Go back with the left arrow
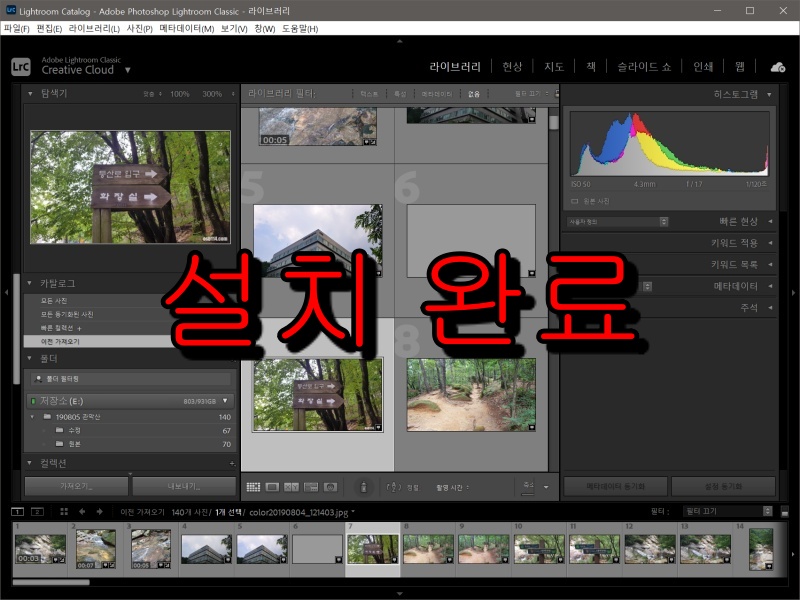Viewport: 800px width, 600px height. tap(82, 511)
